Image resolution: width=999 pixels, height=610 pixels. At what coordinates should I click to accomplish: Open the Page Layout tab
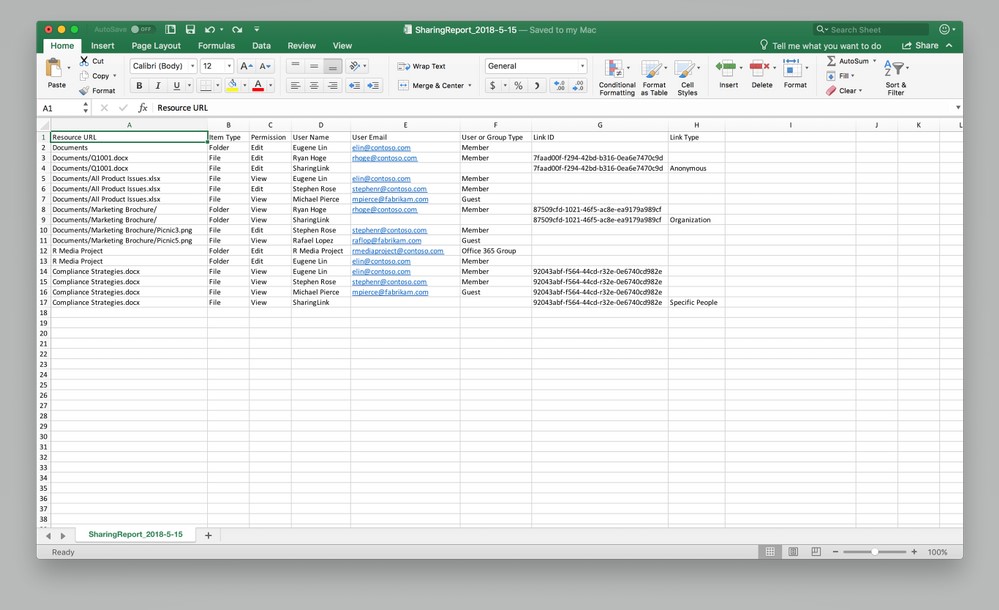pos(156,46)
